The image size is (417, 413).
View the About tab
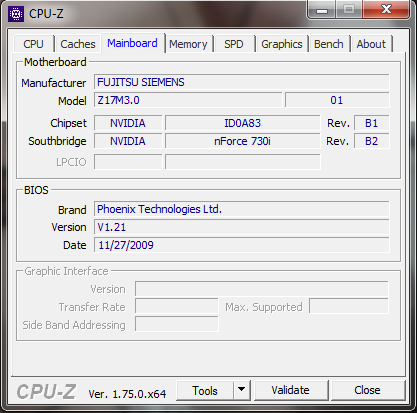click(x=371, y=44)
